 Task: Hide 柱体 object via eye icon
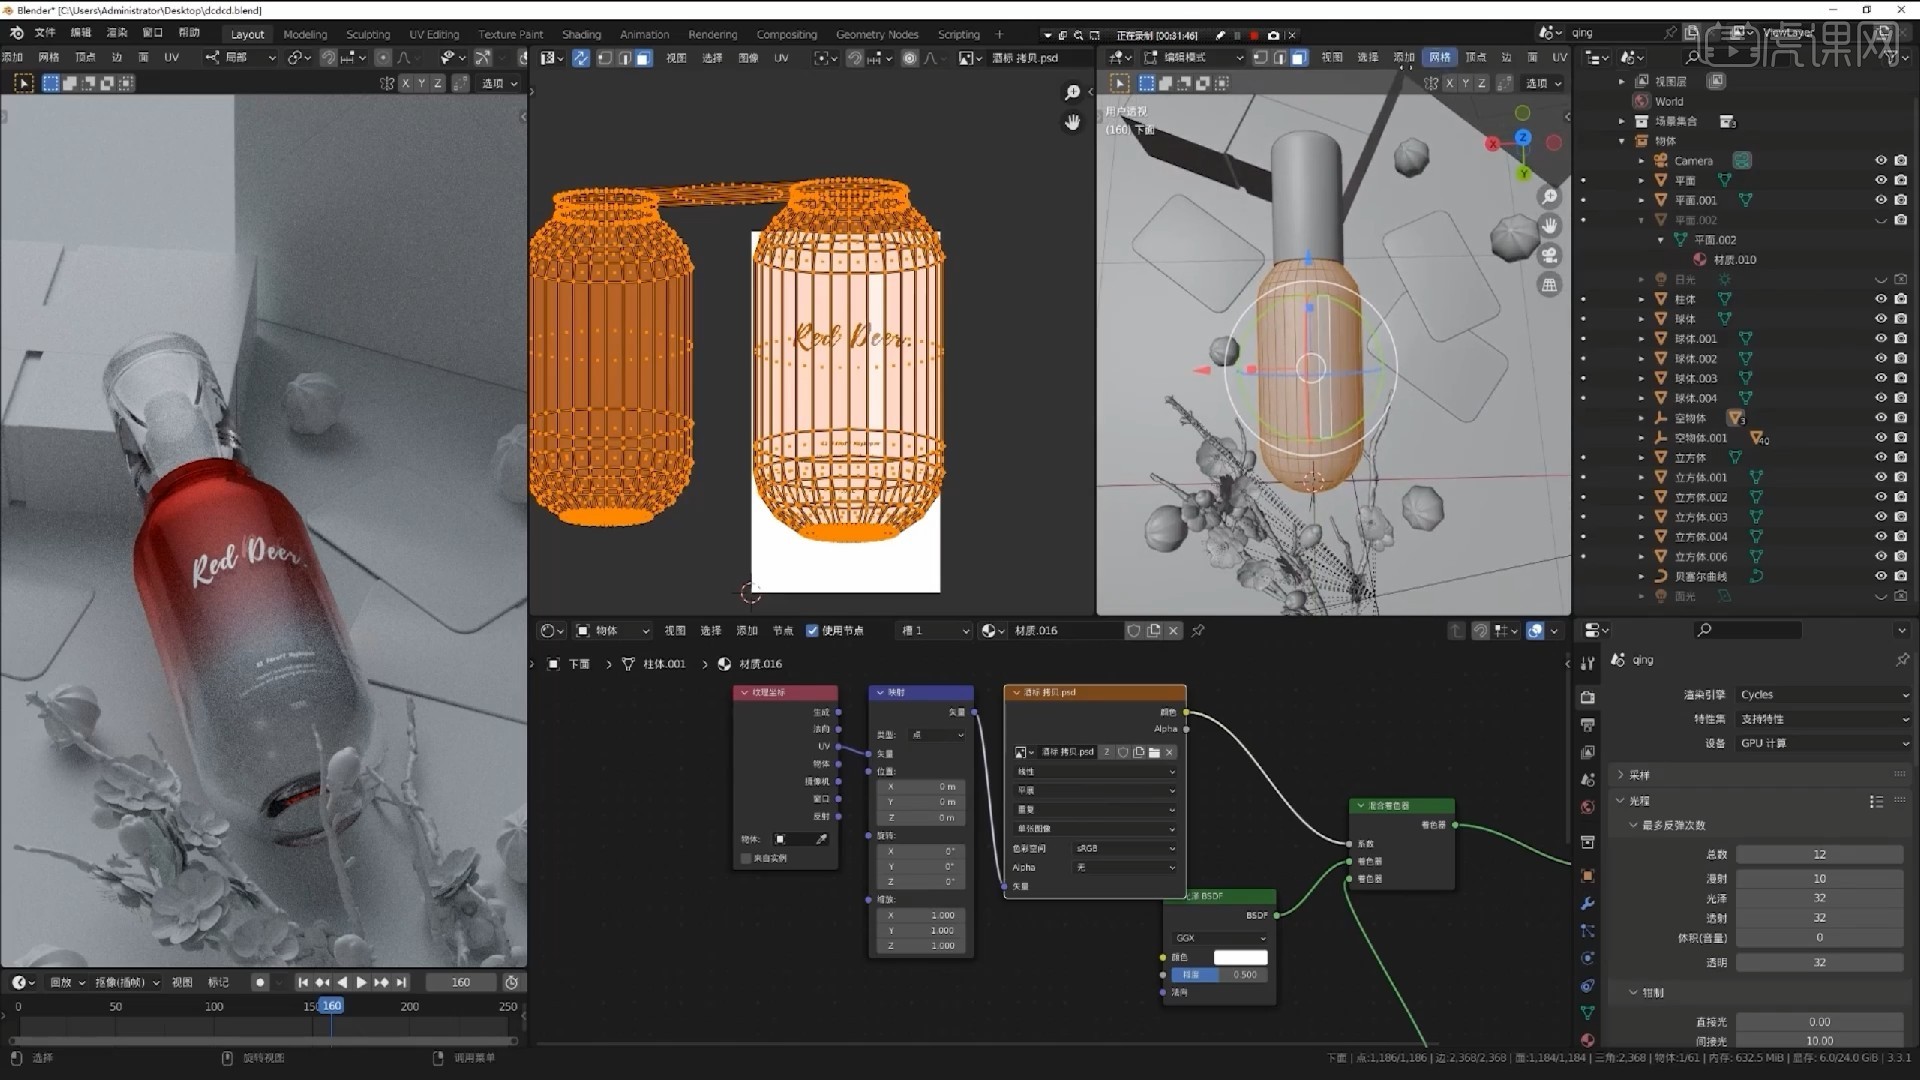pos(1880,299)
